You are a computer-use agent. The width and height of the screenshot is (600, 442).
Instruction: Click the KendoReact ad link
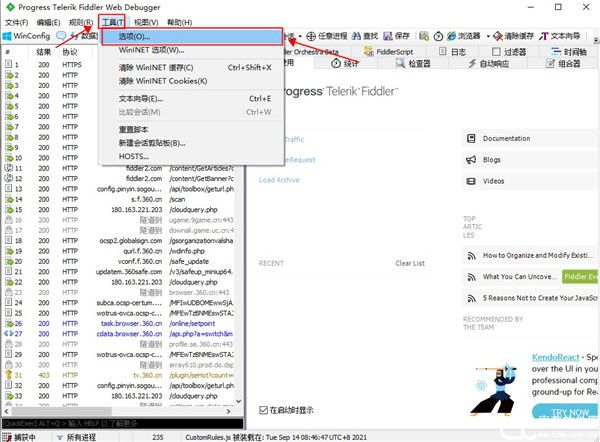[x=555, y=357]
